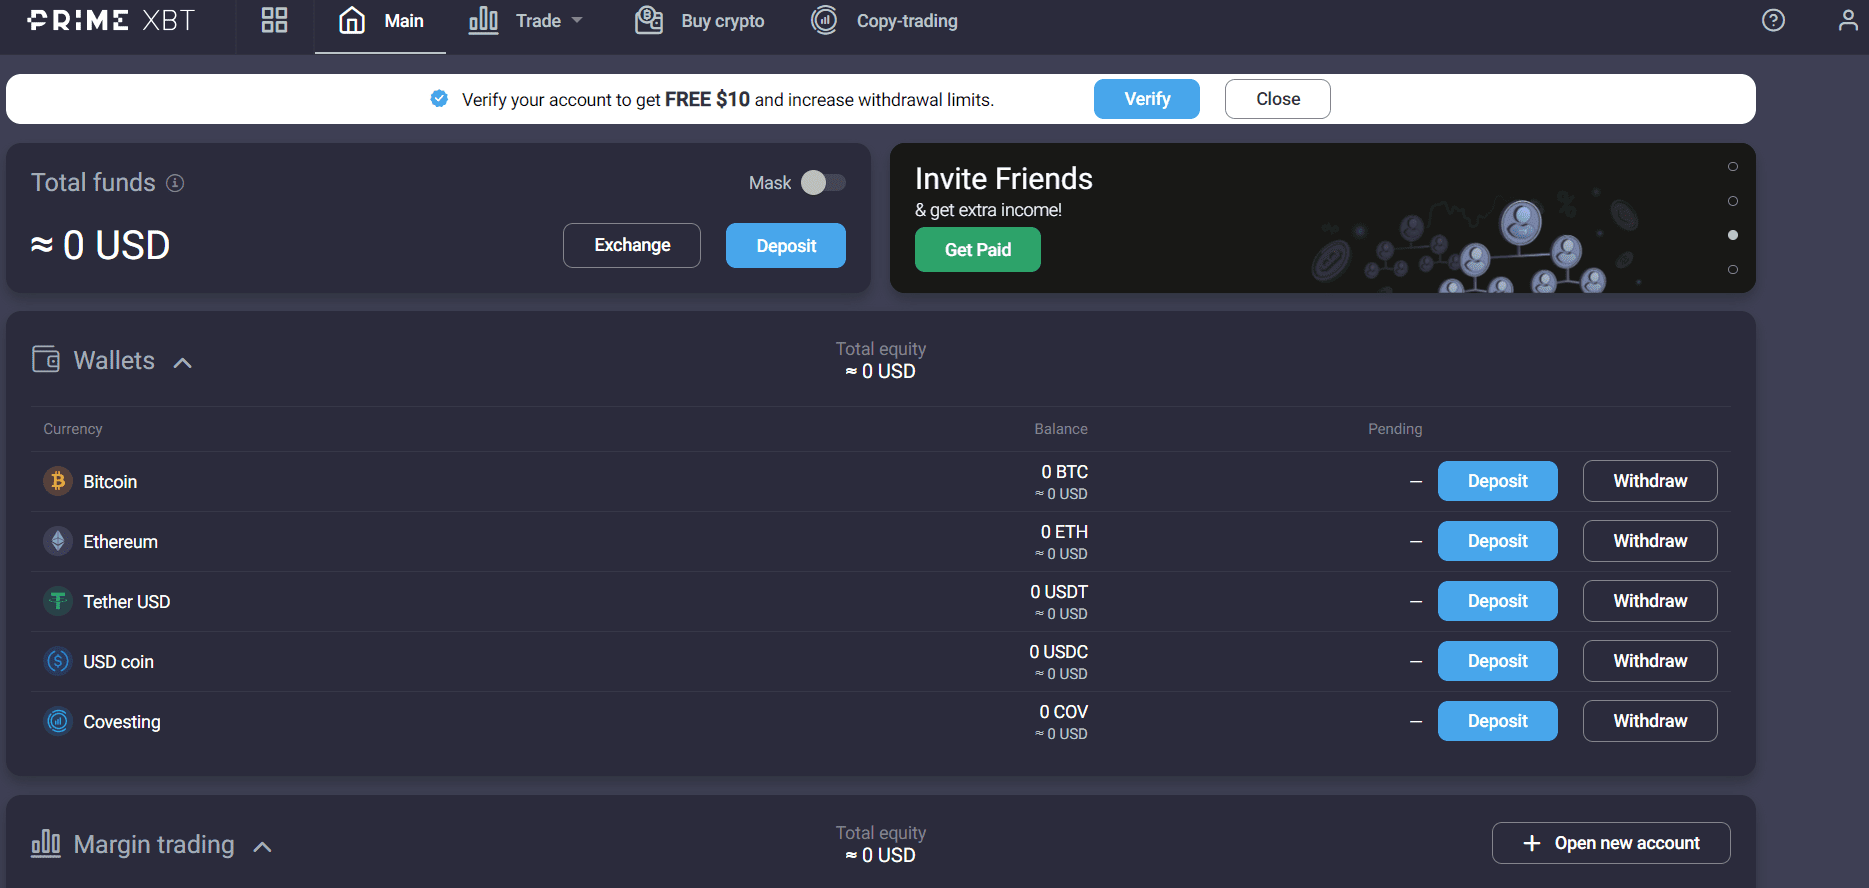
Task: Select the third banner carousel dot
Action: 1733,235
